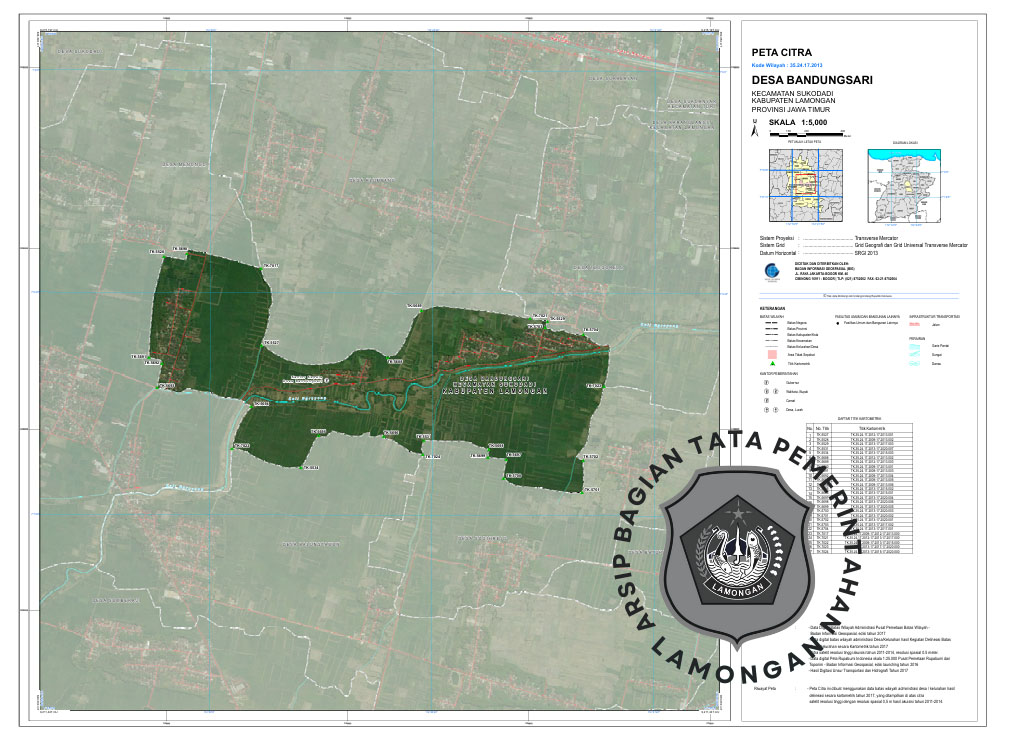
Task: Click the Fasilitas Umum black dot symbol
Action: [839, 324]
